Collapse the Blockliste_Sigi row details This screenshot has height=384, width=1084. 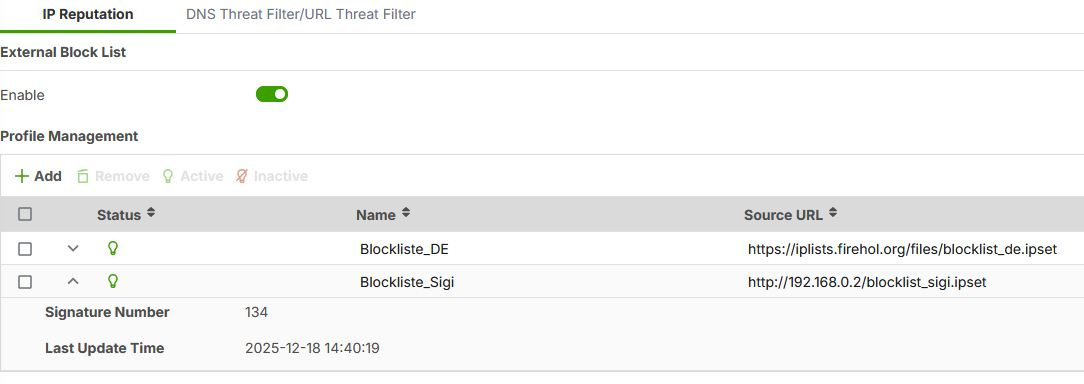coord(73,282)
